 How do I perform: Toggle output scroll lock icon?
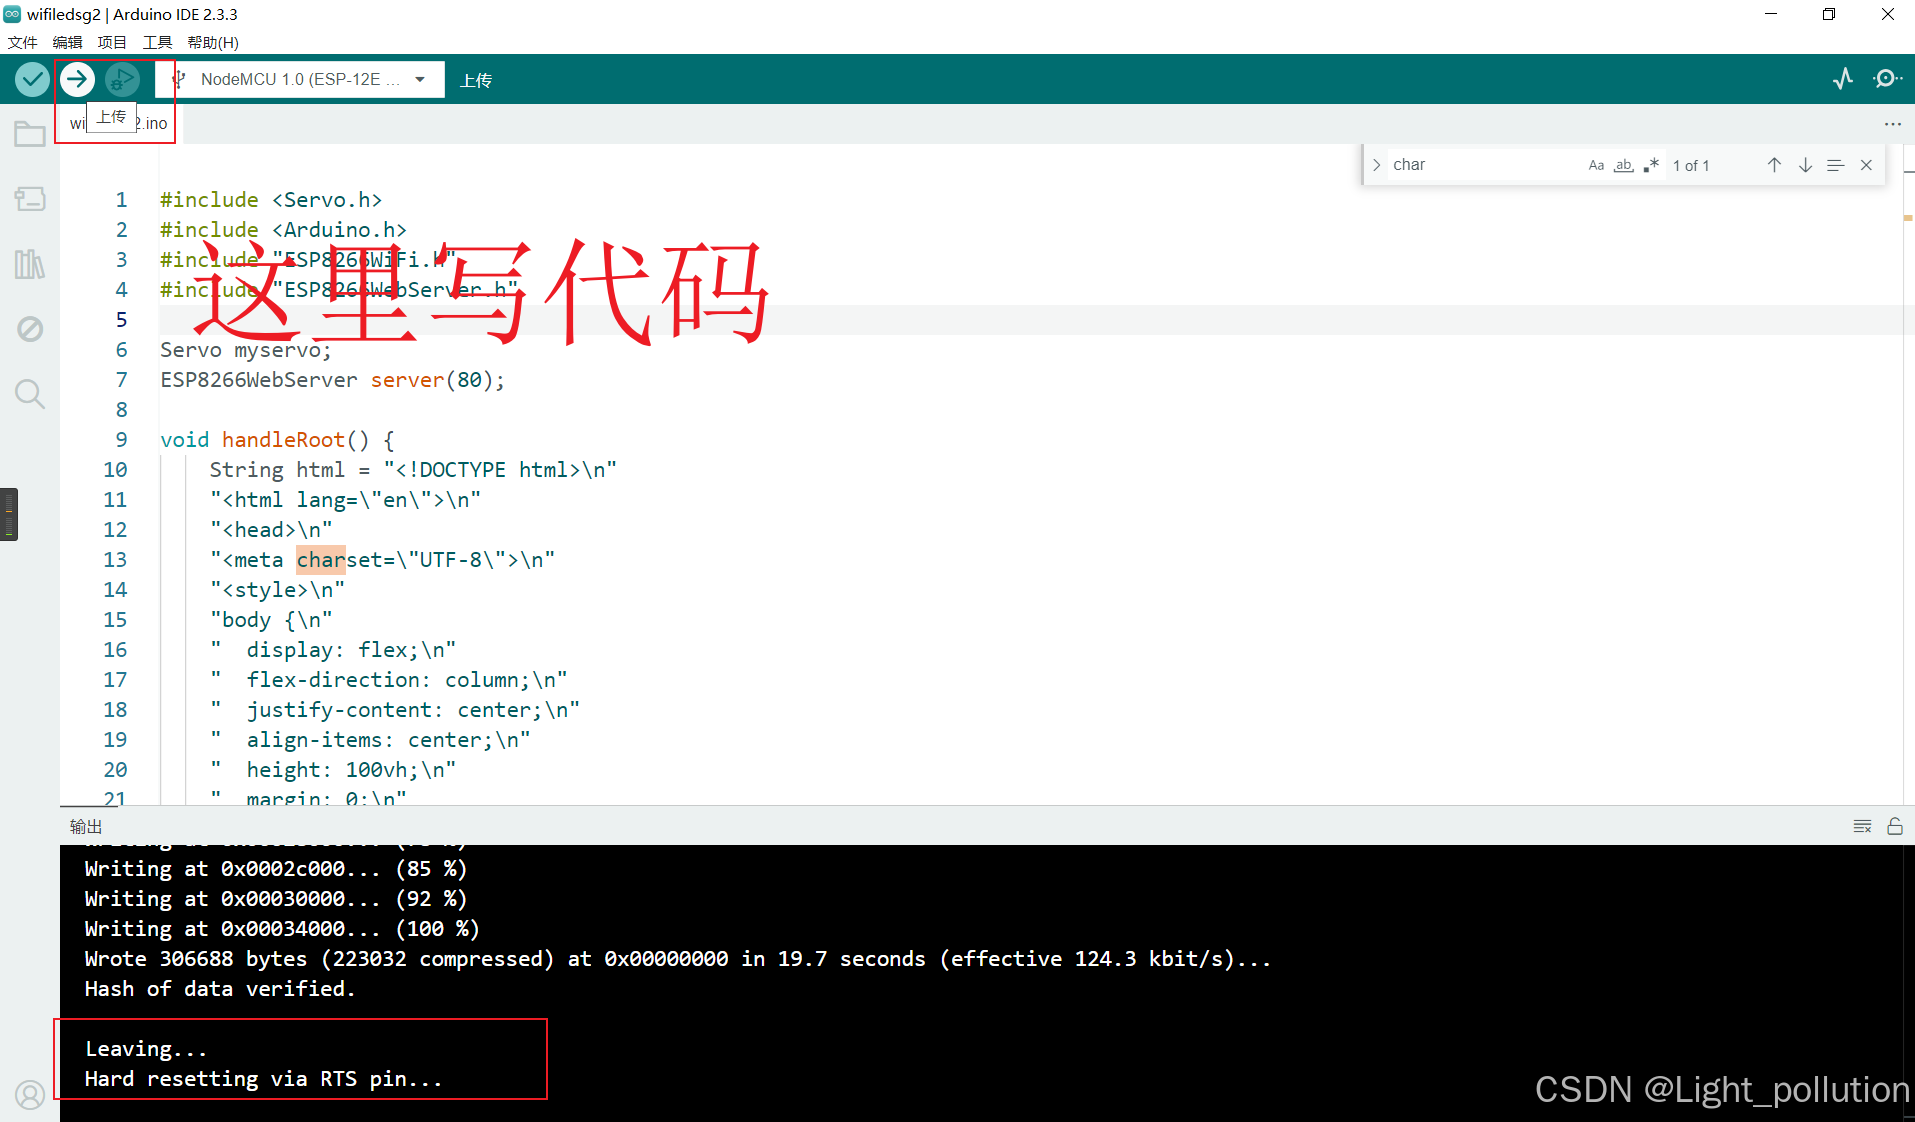1895,826
